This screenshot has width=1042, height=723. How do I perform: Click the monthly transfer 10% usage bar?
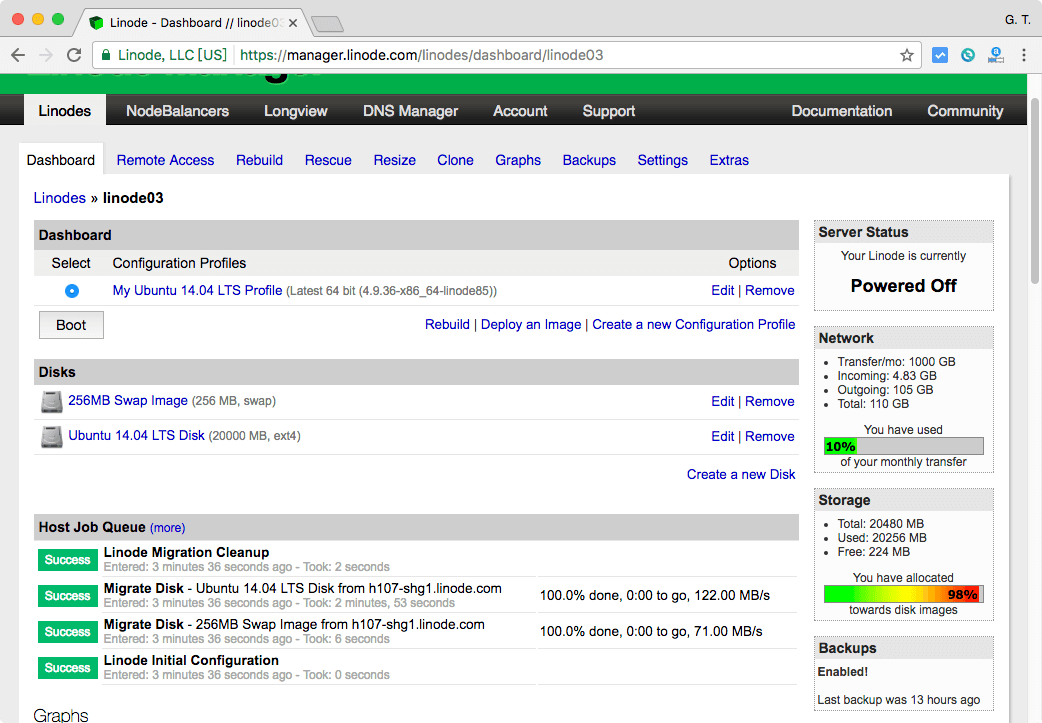pyautogui.click(x=903, y=446)
